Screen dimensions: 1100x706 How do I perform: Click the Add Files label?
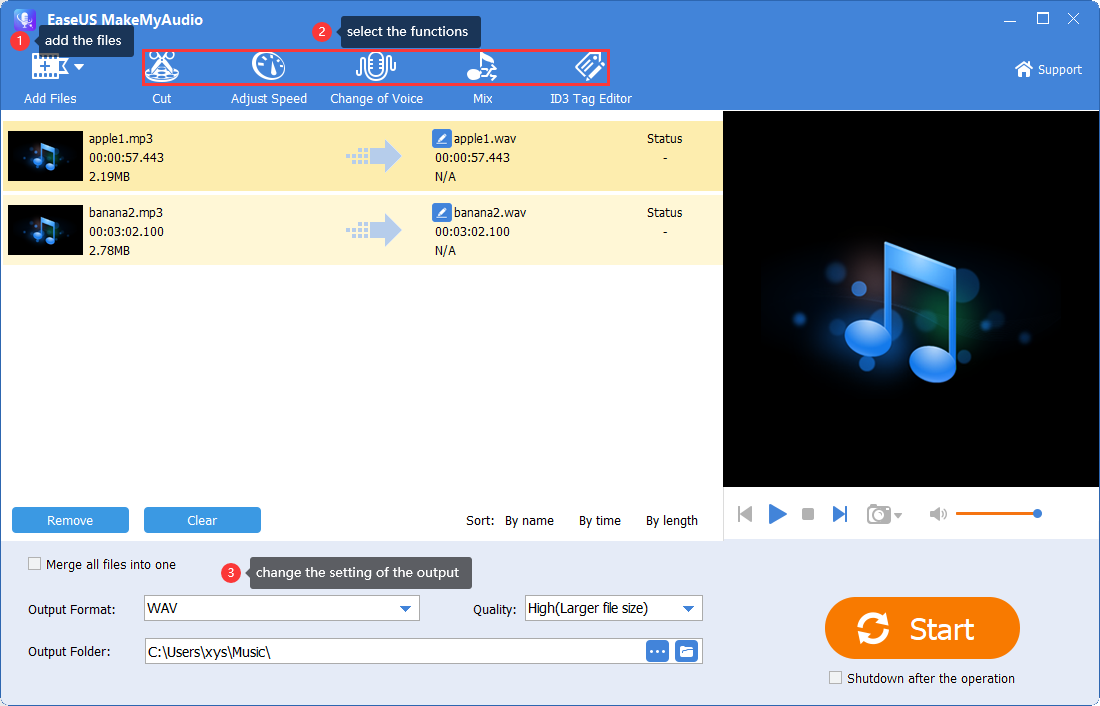coord(50,98)
